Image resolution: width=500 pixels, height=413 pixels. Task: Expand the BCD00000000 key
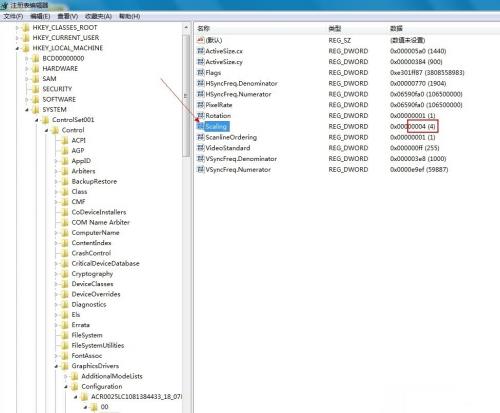[x=27, y=58]
